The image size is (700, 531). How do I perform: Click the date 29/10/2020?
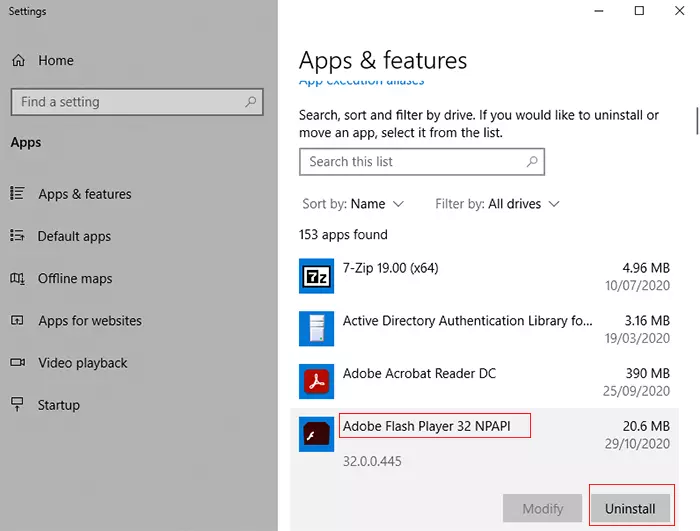(x=638, y=443)
